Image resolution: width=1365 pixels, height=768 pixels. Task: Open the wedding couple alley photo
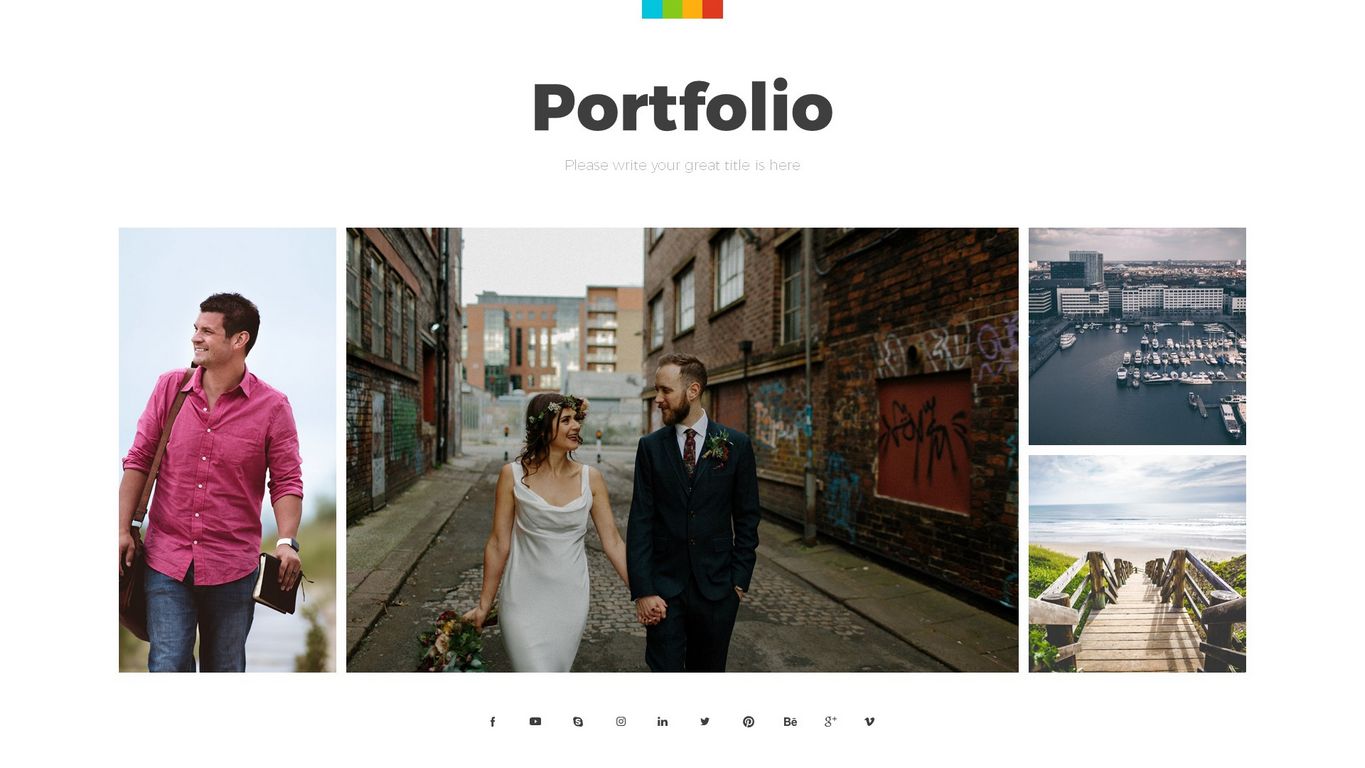[x=682, y=450]
